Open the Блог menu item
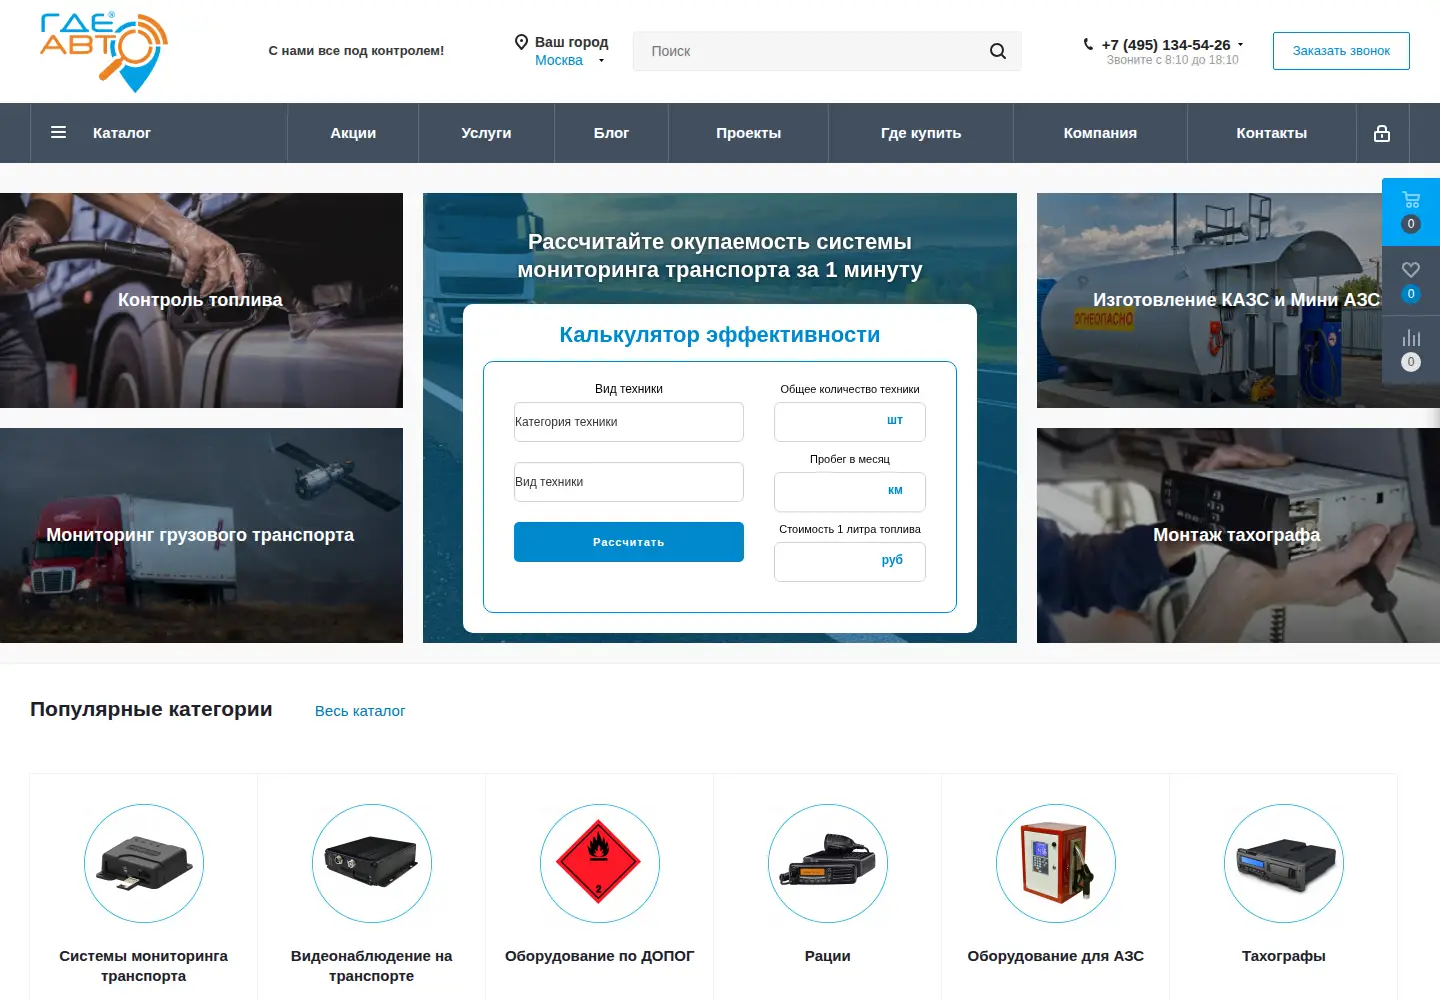 (x=611, y=133)
